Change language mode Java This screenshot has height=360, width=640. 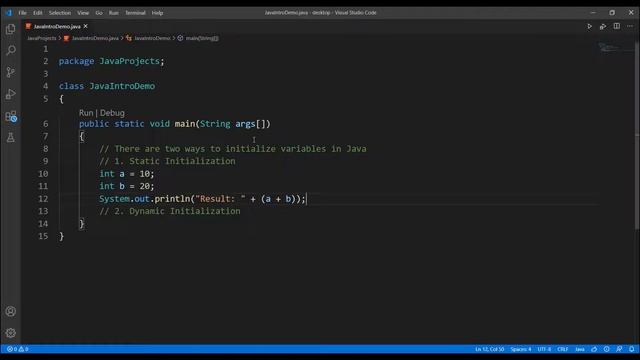(x=580, y=349)
